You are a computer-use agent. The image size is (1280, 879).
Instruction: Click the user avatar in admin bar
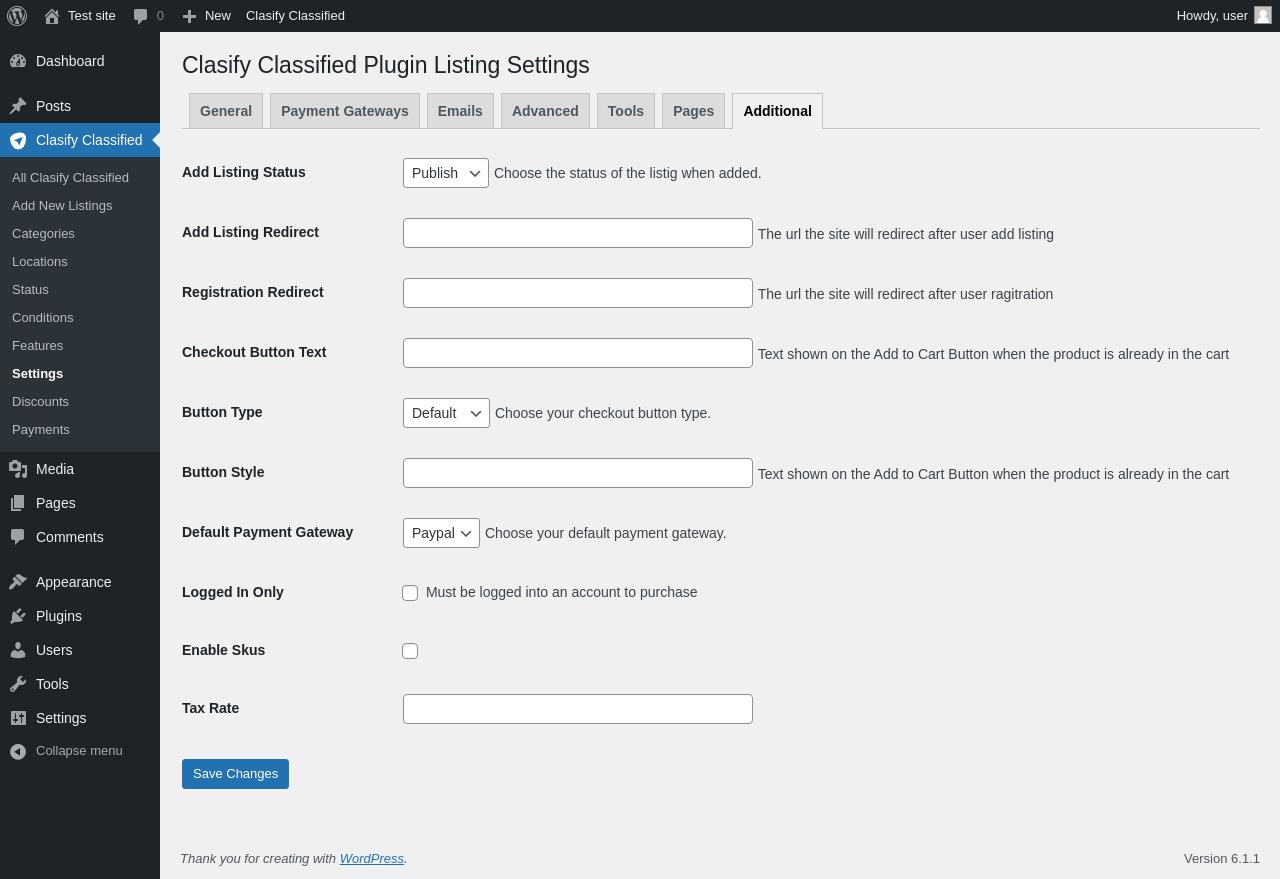click(1263, 15)
